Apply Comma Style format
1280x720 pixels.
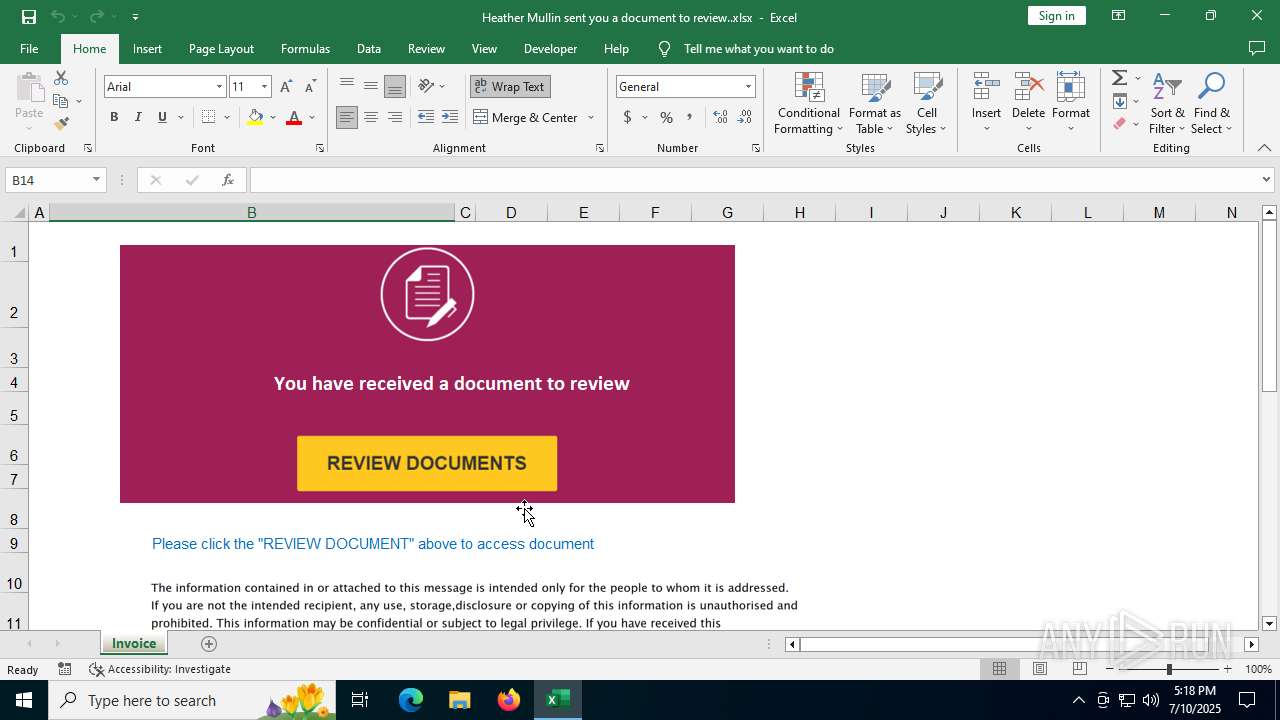tap(689, 117)
